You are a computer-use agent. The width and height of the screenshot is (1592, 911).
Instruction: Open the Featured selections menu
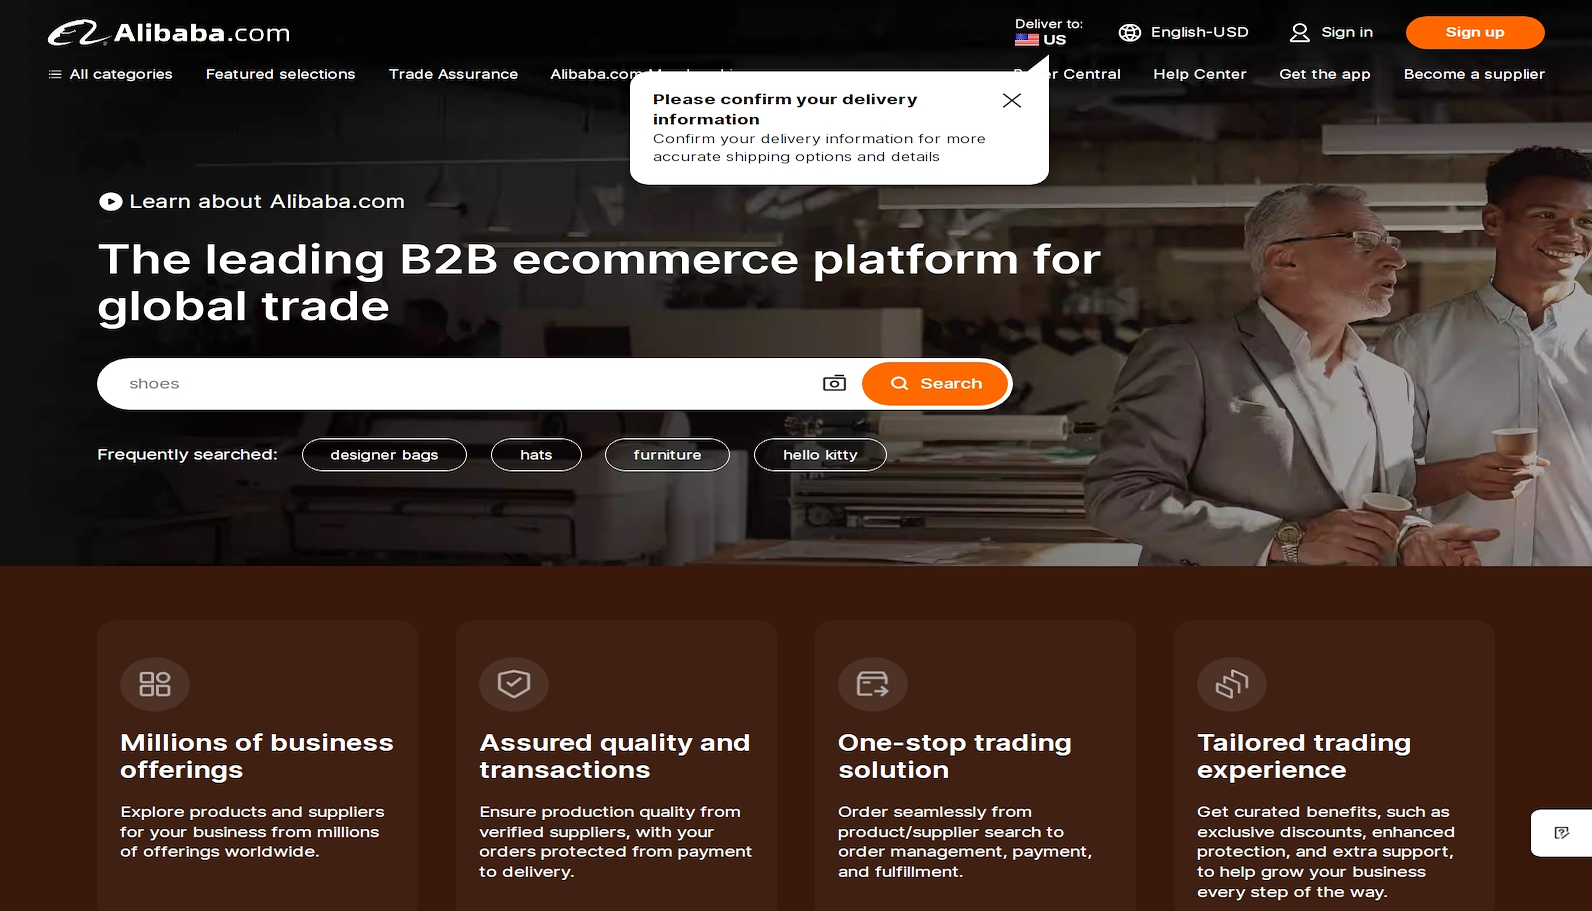[280, 74]
